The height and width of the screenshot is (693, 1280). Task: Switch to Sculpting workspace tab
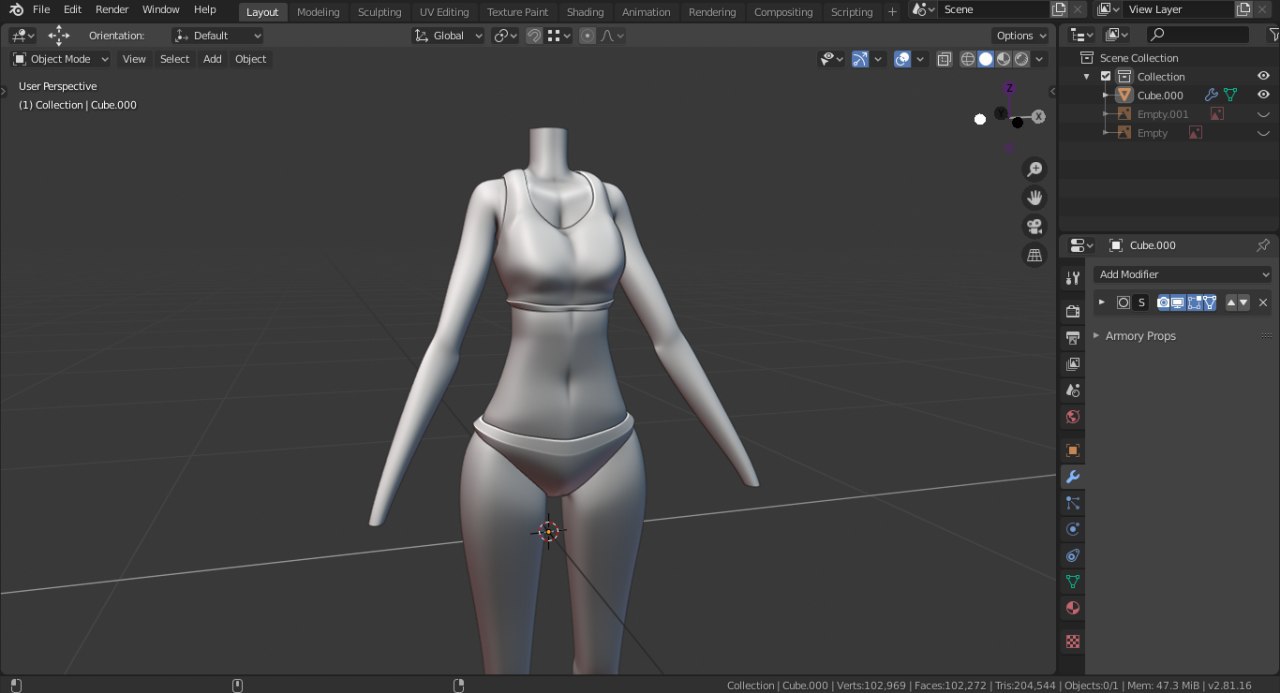(380, 12)
